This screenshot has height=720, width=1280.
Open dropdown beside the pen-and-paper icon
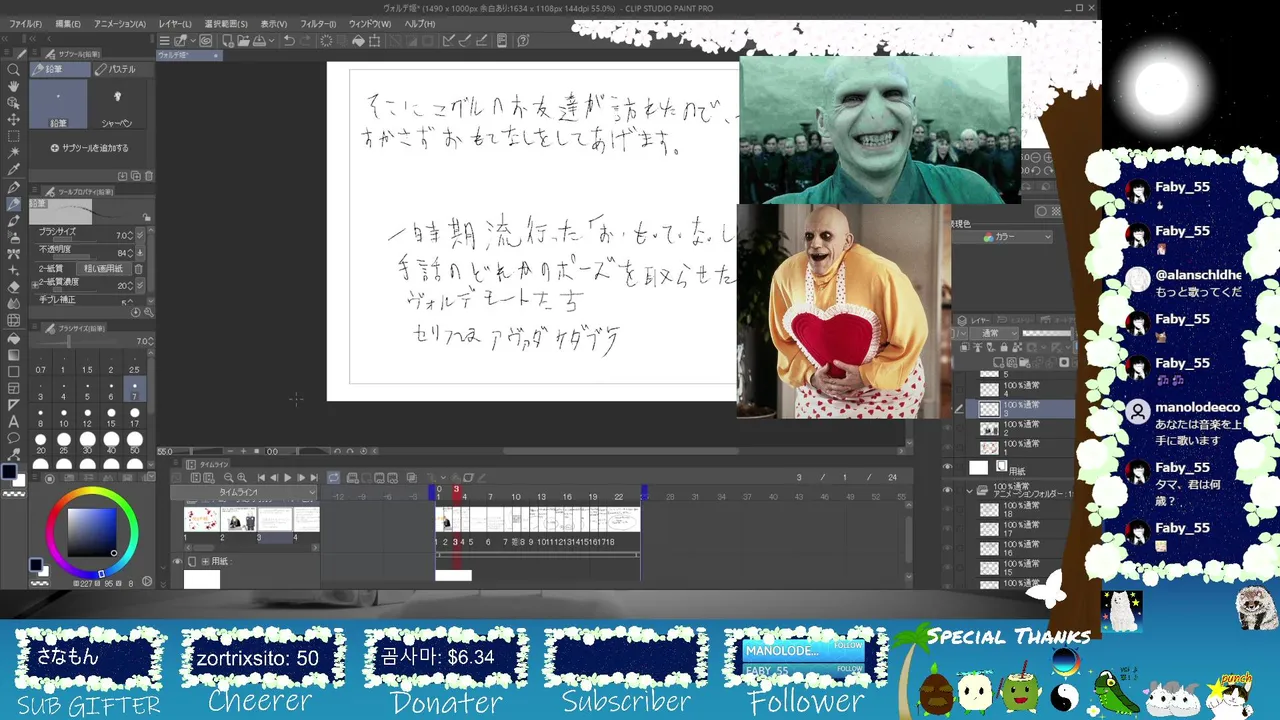(x=194, y=41)
